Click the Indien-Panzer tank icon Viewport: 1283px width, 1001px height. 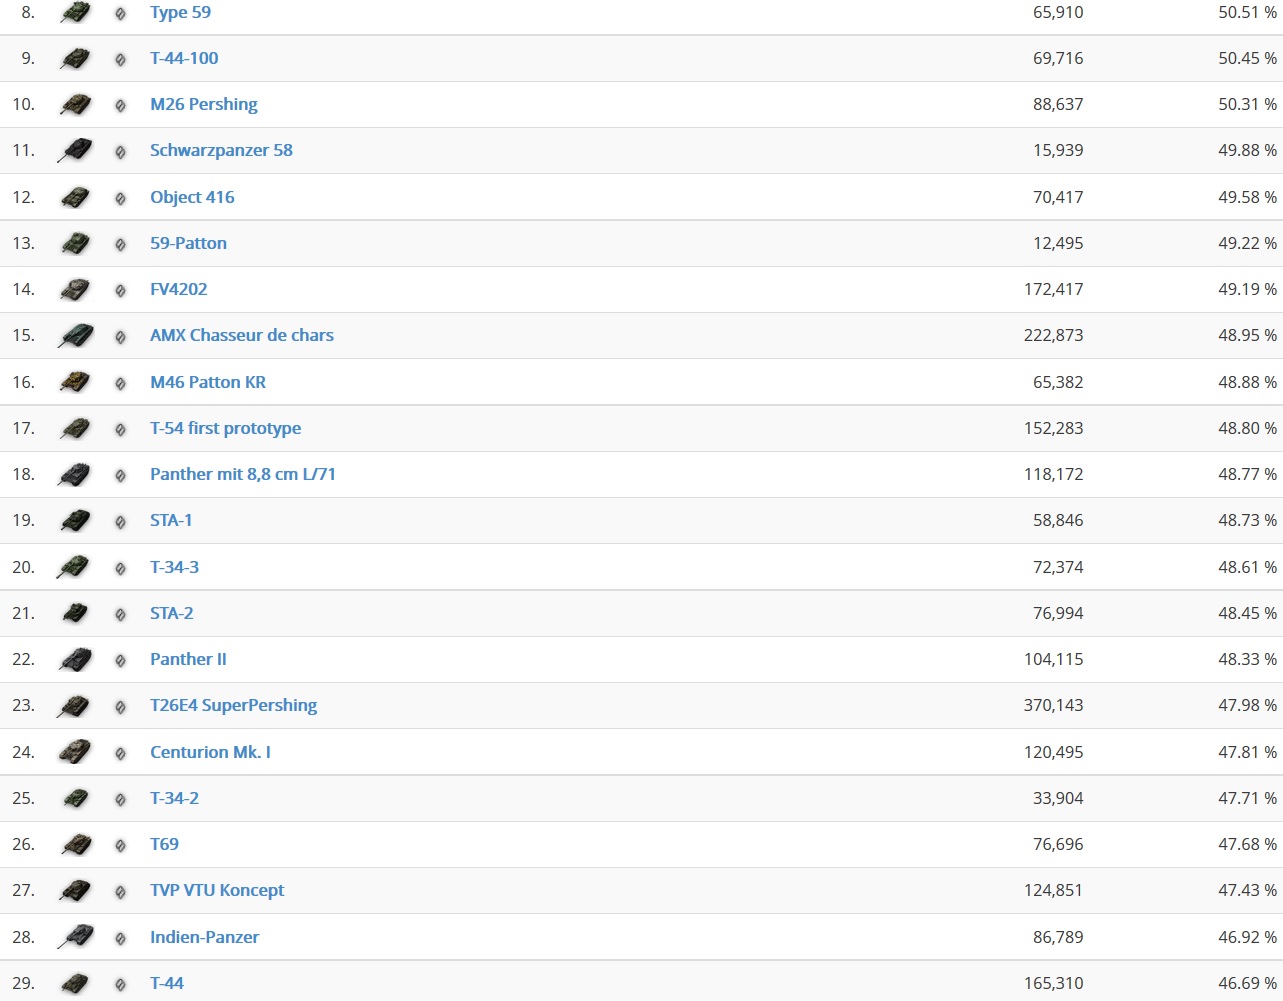coord(75,937)
